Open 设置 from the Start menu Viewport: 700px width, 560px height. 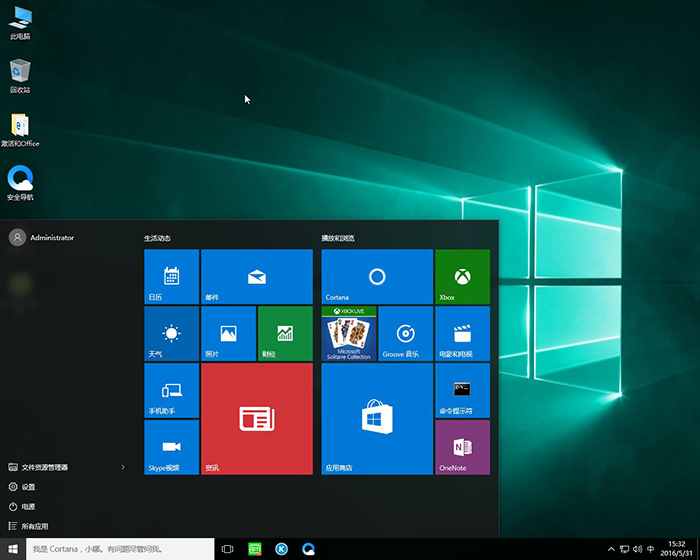point(28,487)
